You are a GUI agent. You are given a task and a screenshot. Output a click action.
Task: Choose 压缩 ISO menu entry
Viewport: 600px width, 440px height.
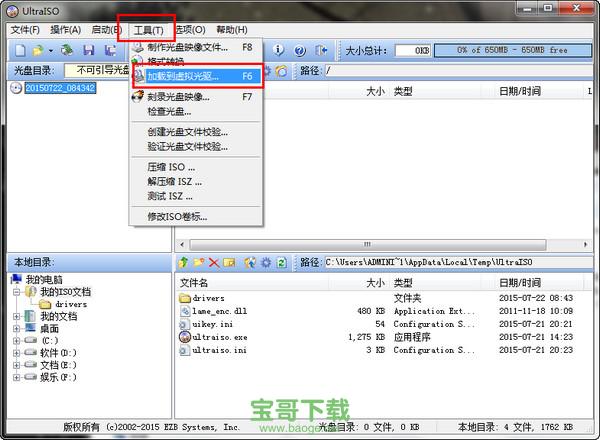(x=196, y=167)
